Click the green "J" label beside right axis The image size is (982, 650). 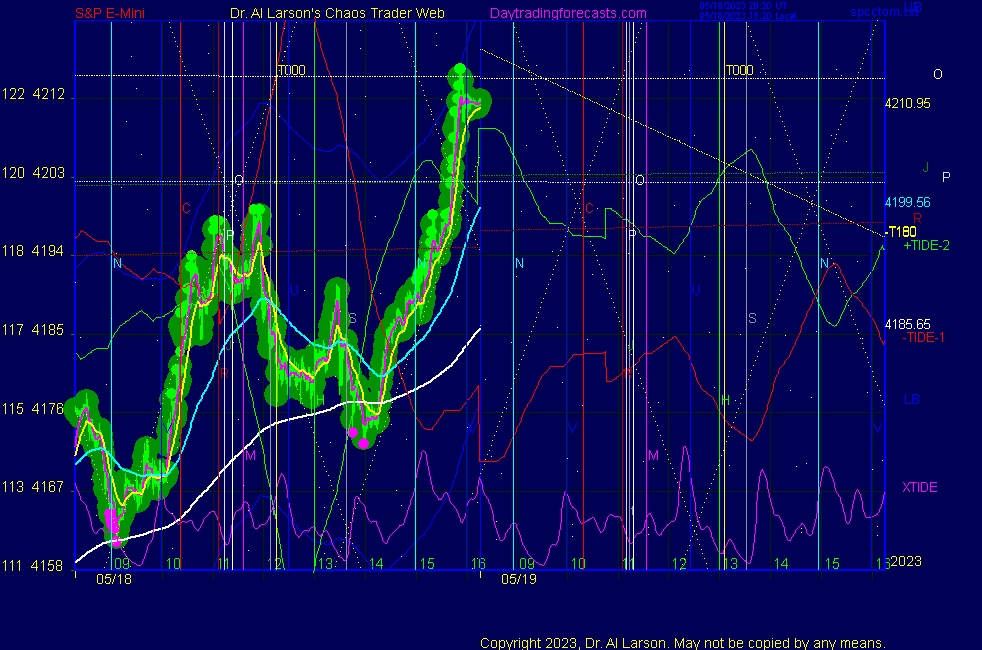926,167
